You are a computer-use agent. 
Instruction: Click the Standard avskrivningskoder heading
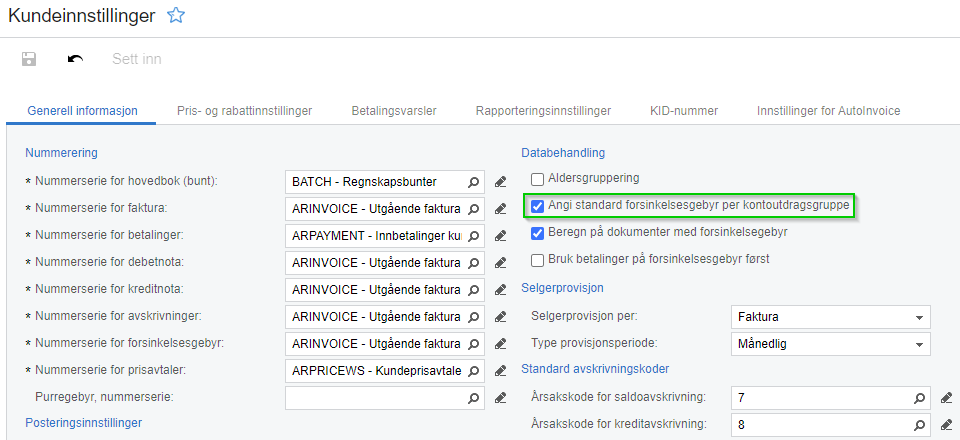click(595, 368)
